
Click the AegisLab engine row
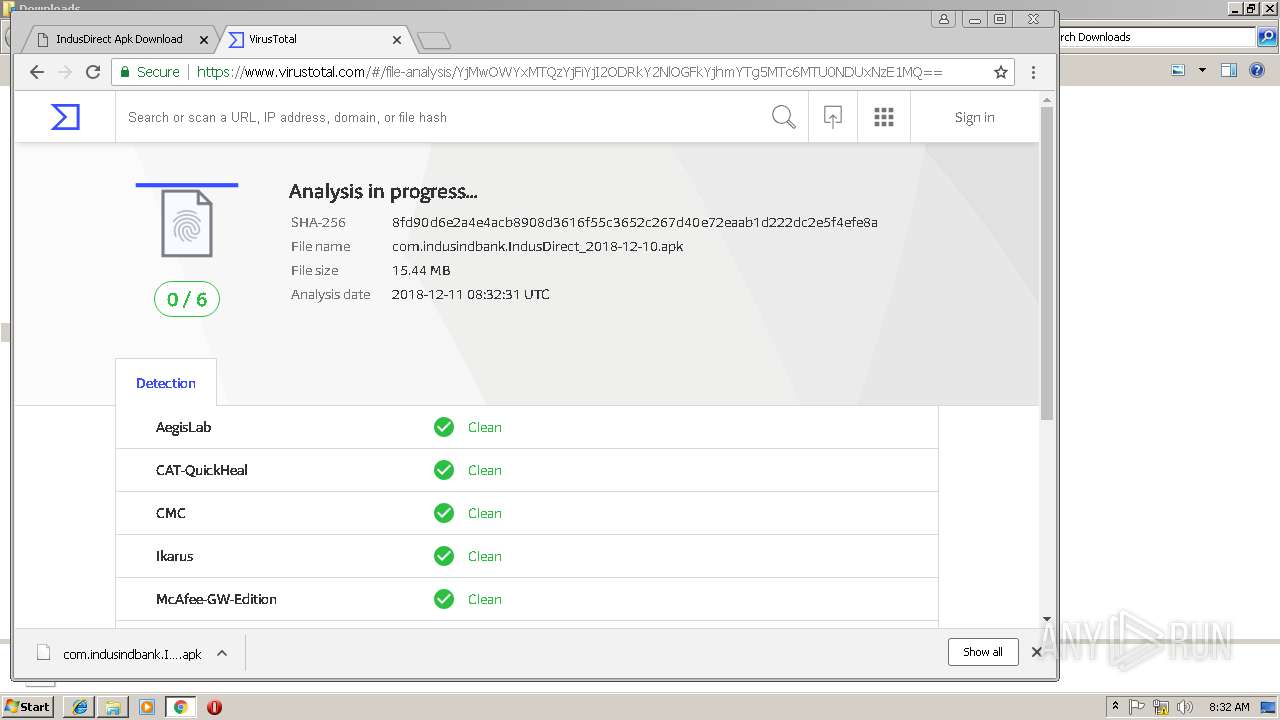(527, 427)
